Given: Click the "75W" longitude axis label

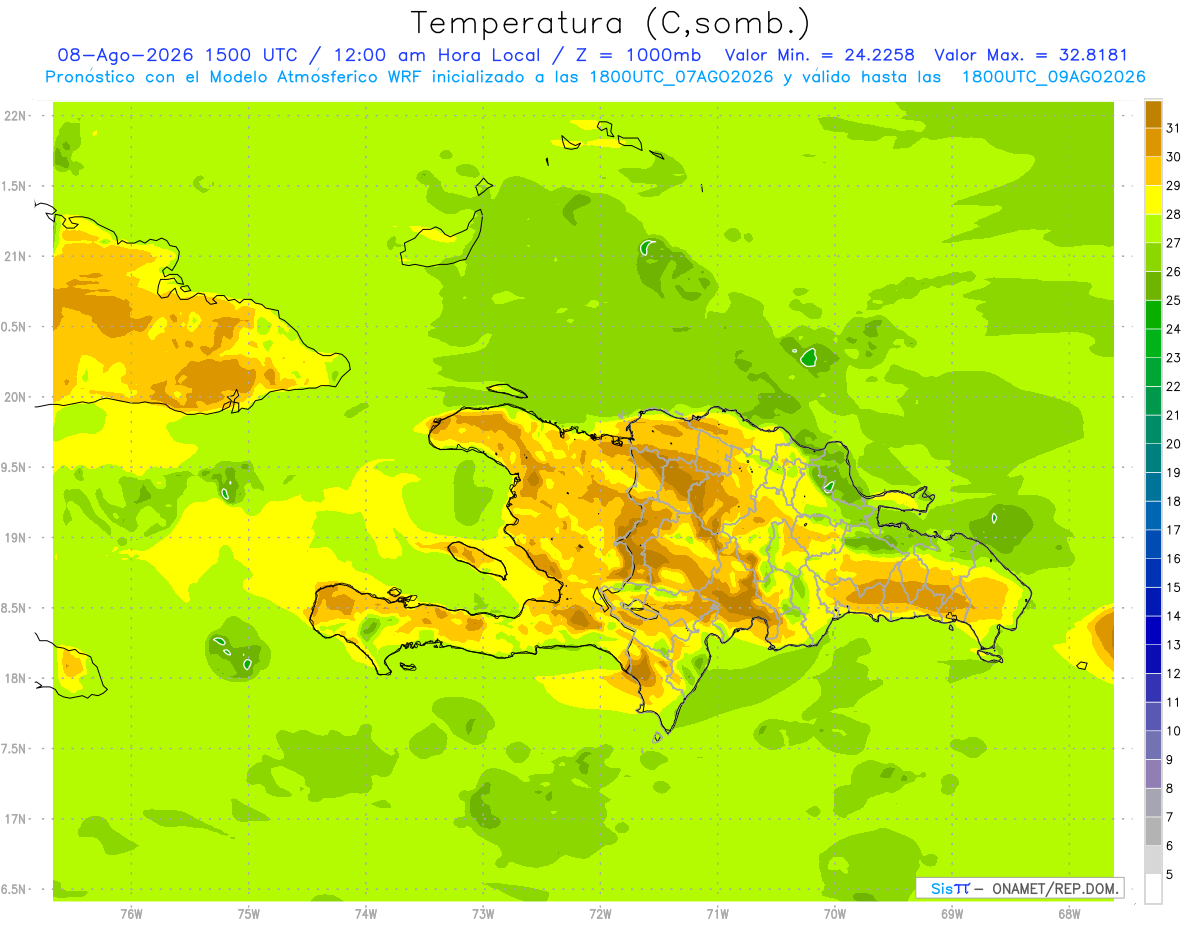Looking at the screenshot, I should pyautogui.click(x=249, y=914).
